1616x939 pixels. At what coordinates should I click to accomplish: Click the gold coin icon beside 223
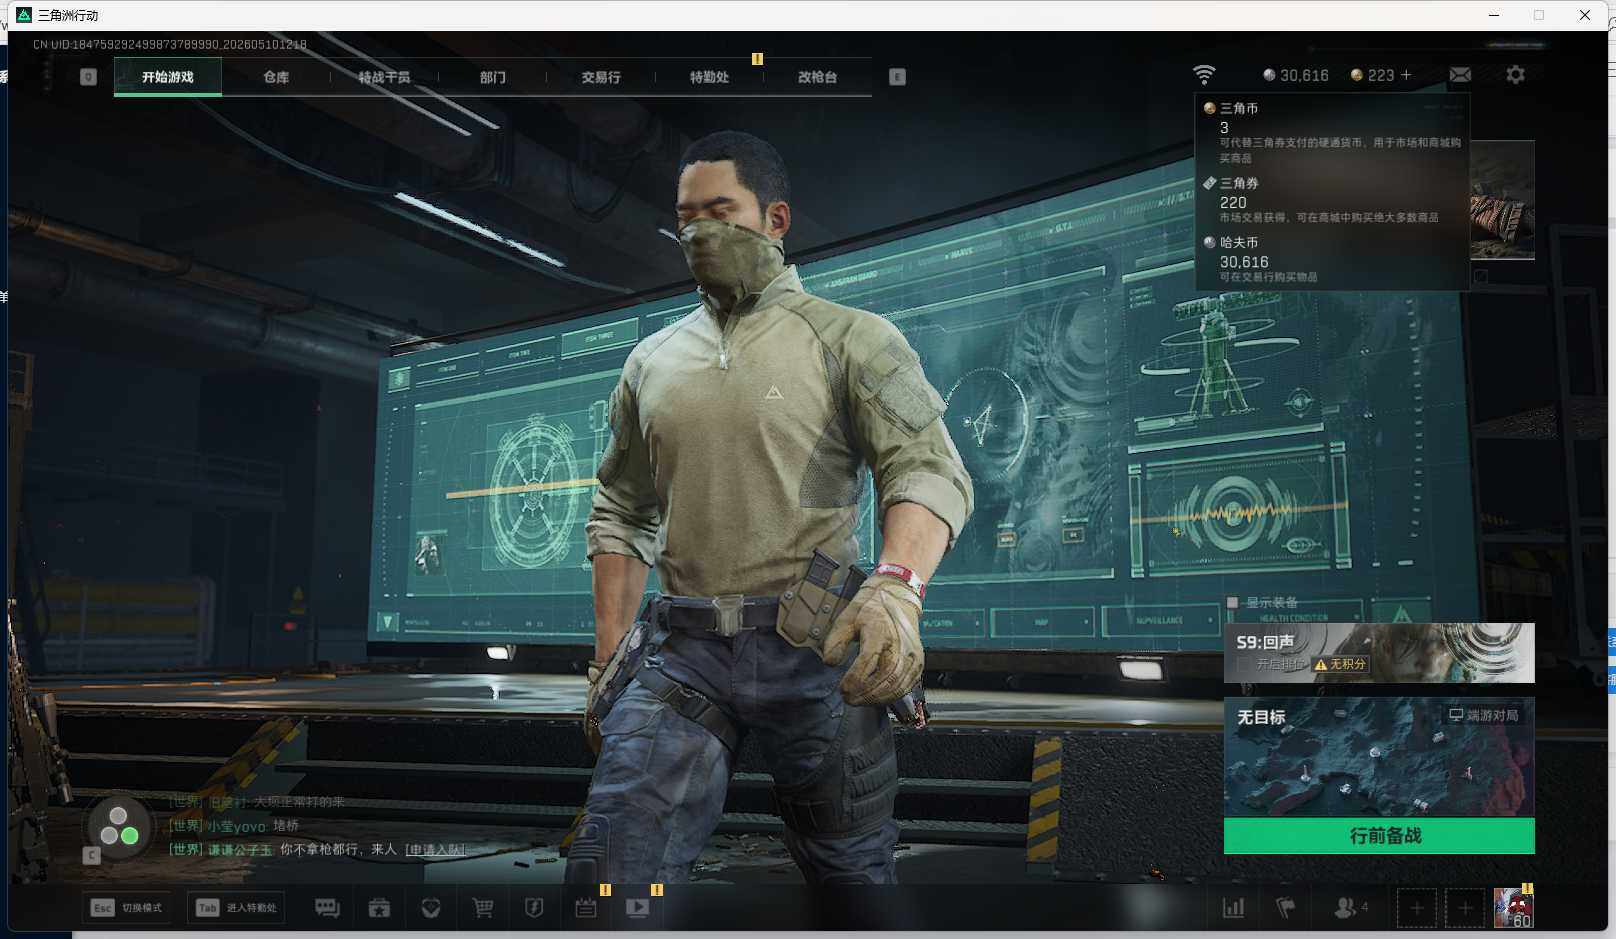pyautogui.click(x=1357, y=75)
